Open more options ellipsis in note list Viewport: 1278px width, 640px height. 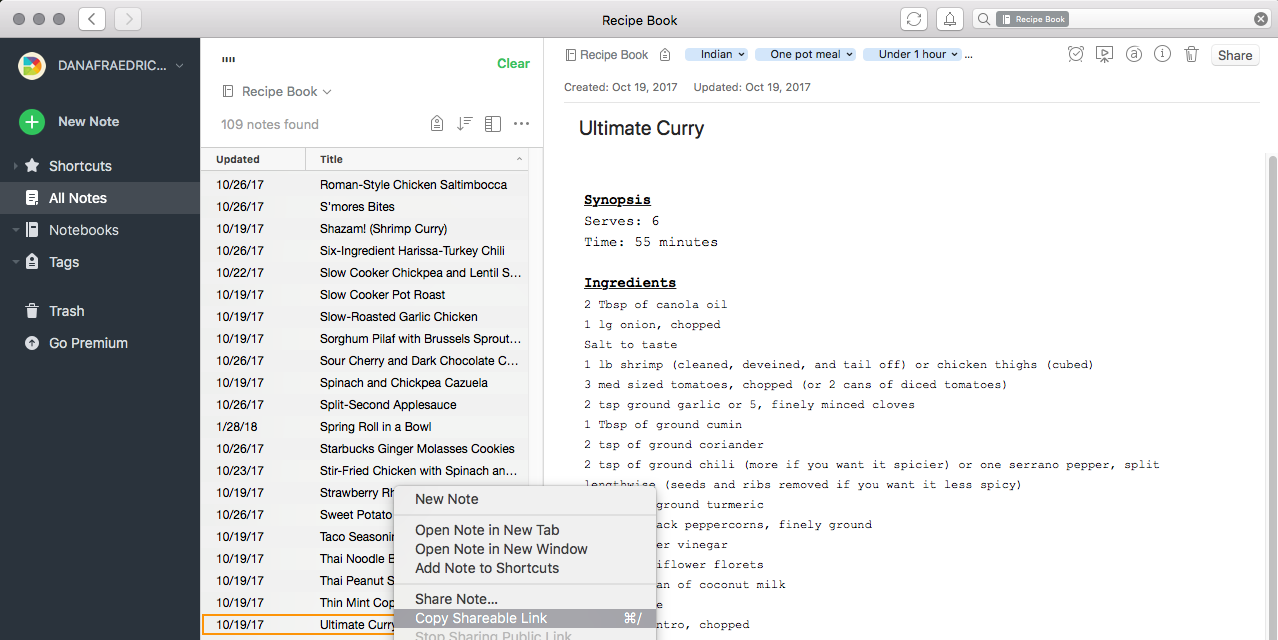(521, 124)
